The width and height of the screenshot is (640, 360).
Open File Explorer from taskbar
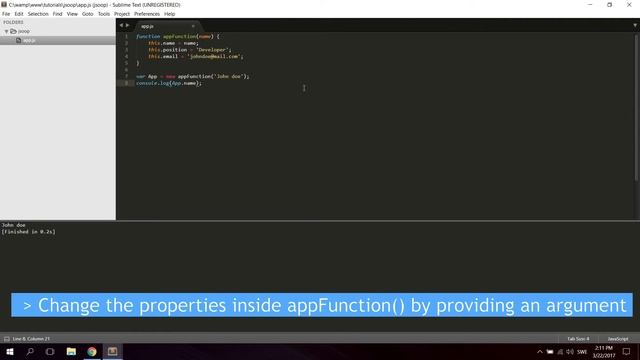[x=71, y=351]
